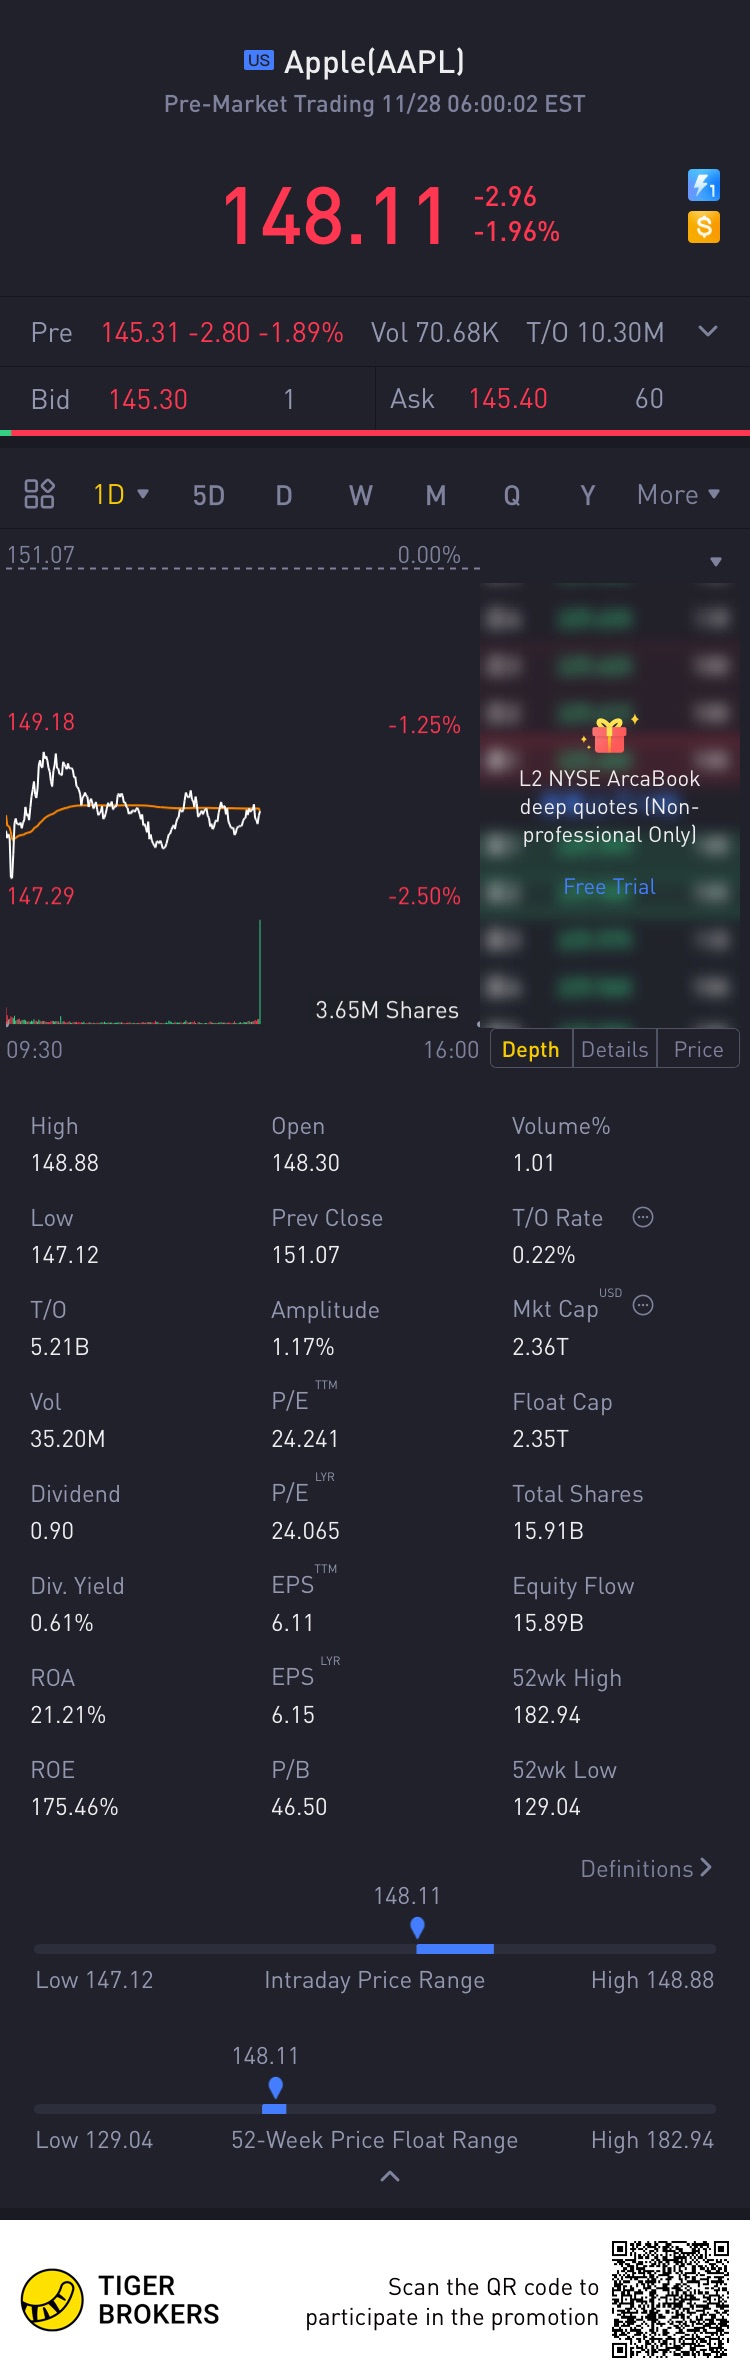750x2380 pixels.
Task: Tap the gift box promotion icon
Action: [609, 736]
